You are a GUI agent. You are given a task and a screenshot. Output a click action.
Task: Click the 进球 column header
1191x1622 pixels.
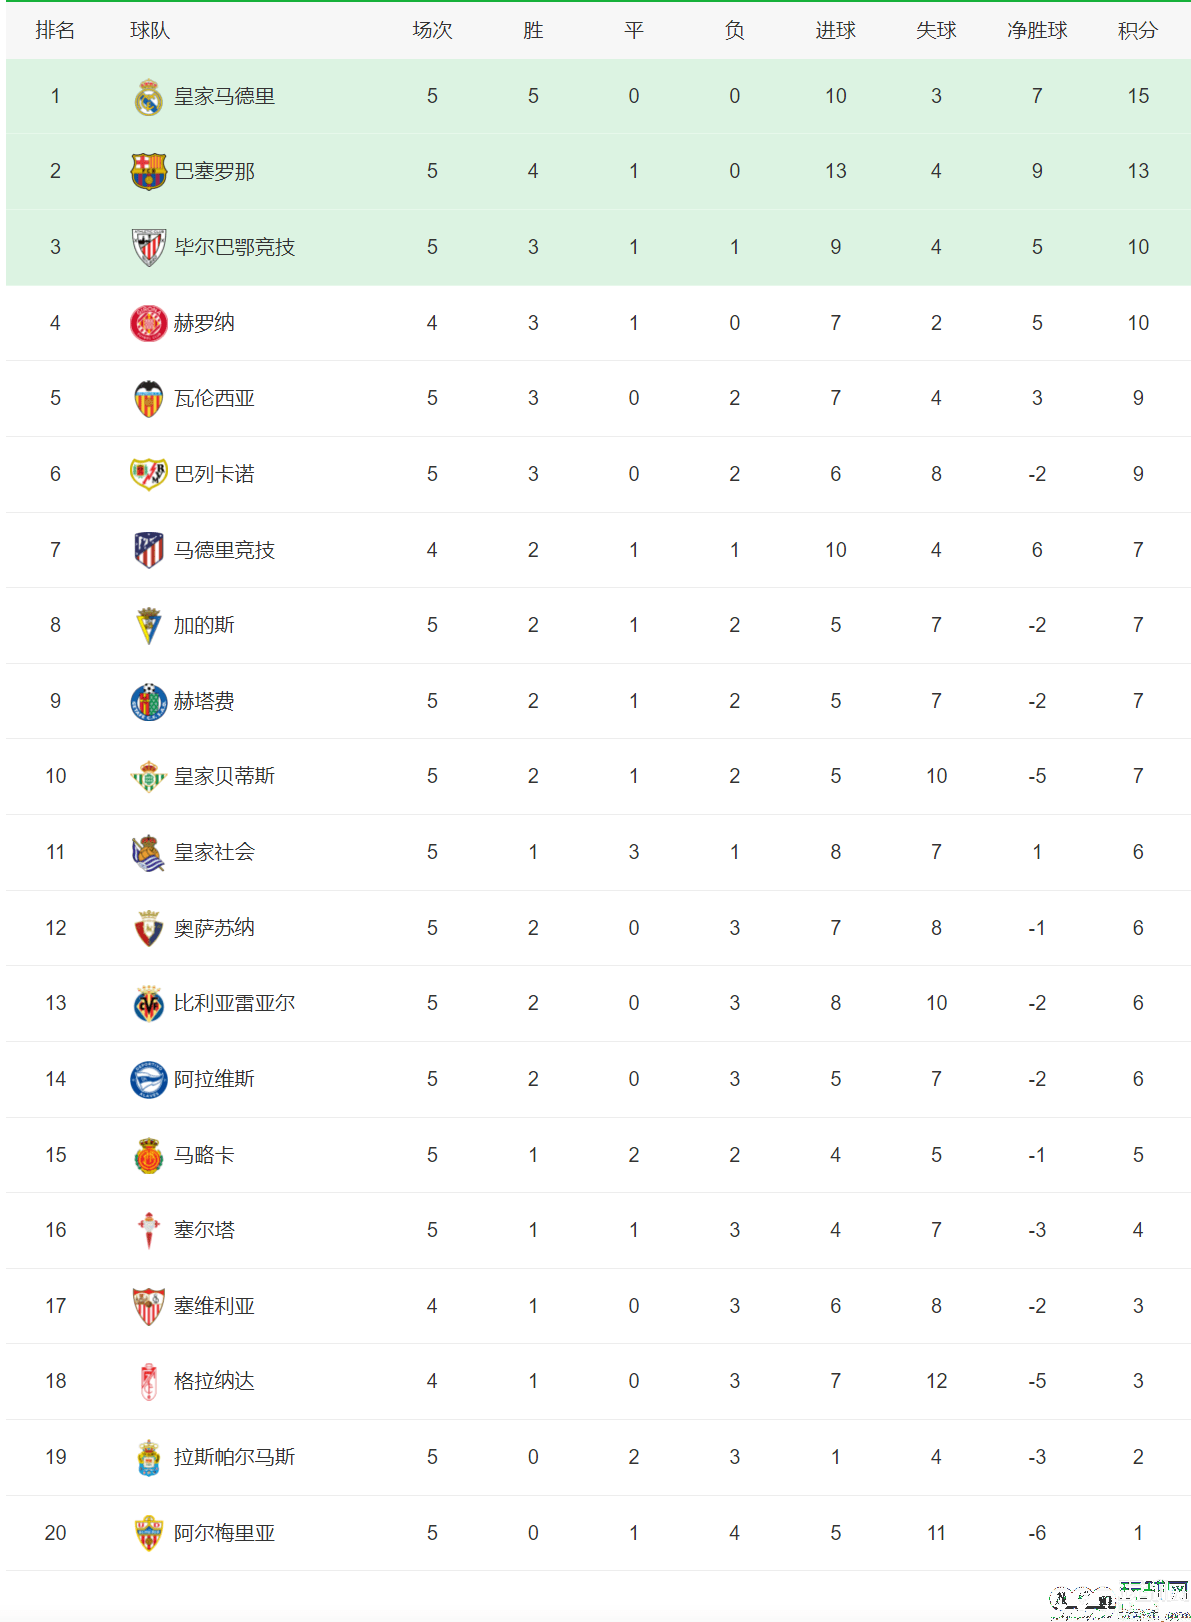coord(835,30)
